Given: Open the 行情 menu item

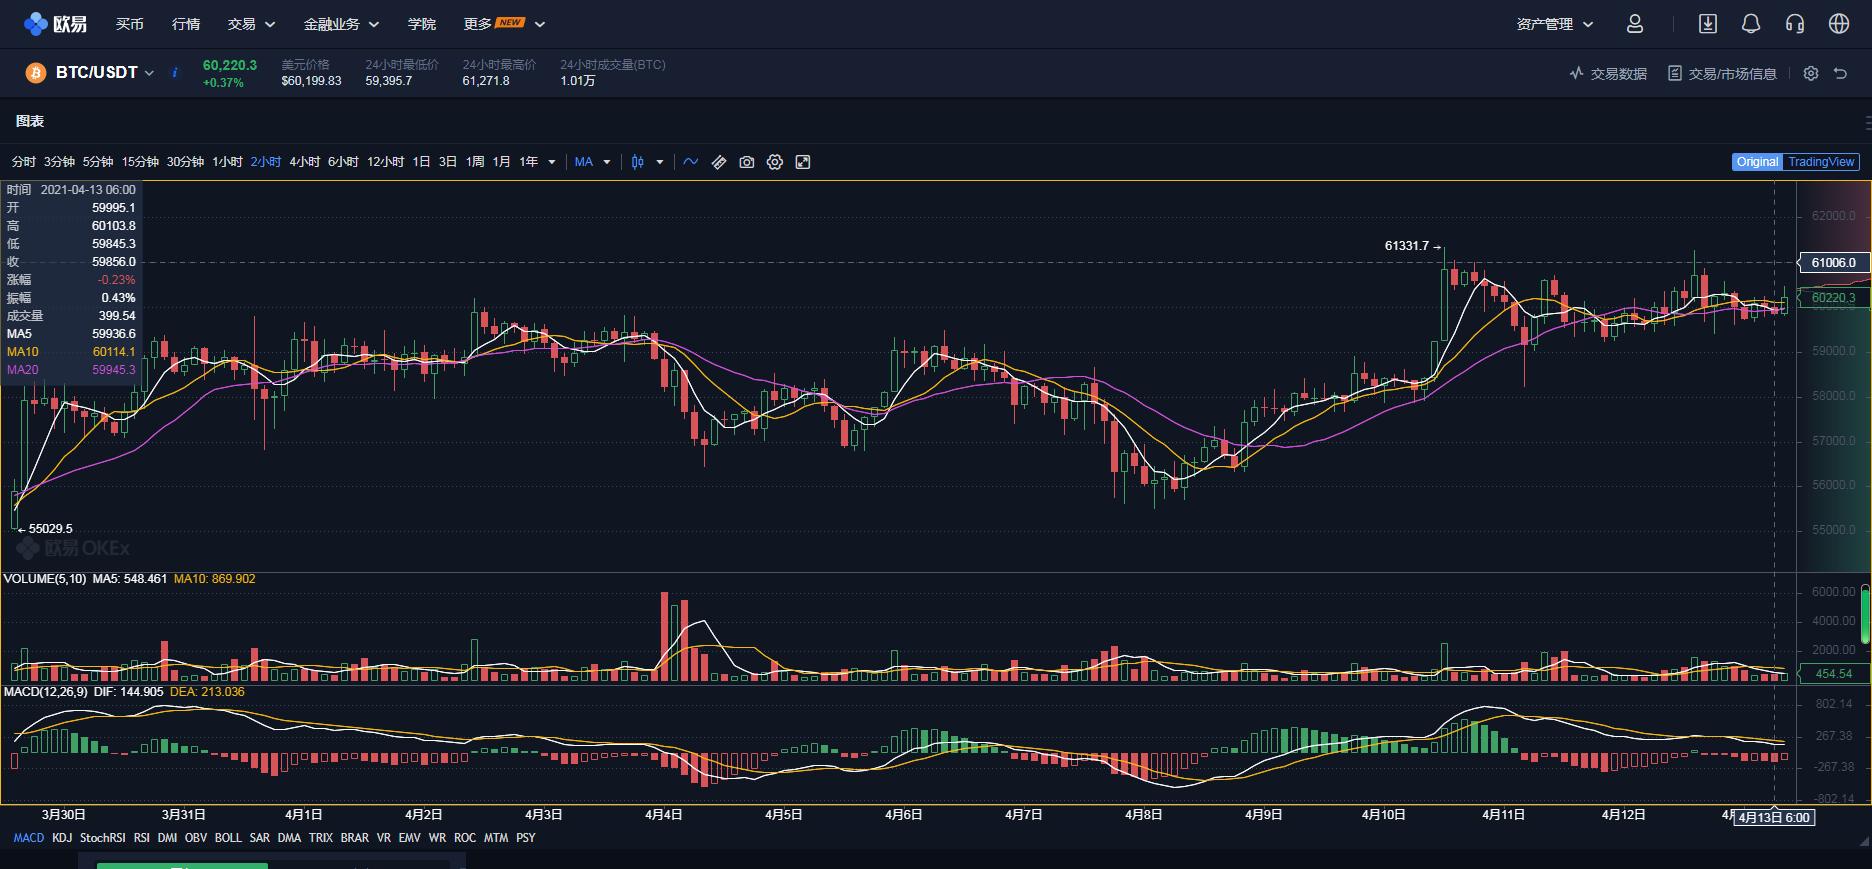Looking at the screenshot, I should [186, 24].
